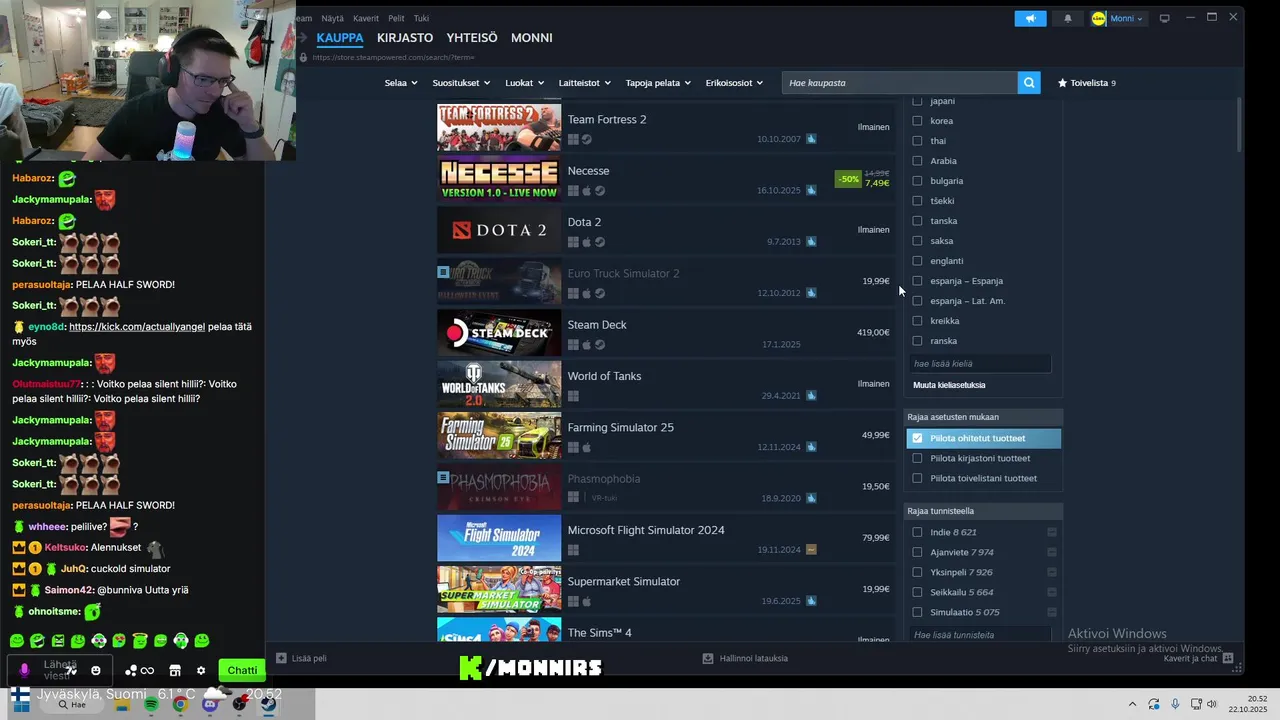The image size is (1280, 720).
Task: Open the kick.com/actuallyangel chat link
Action: click(136, 327)
